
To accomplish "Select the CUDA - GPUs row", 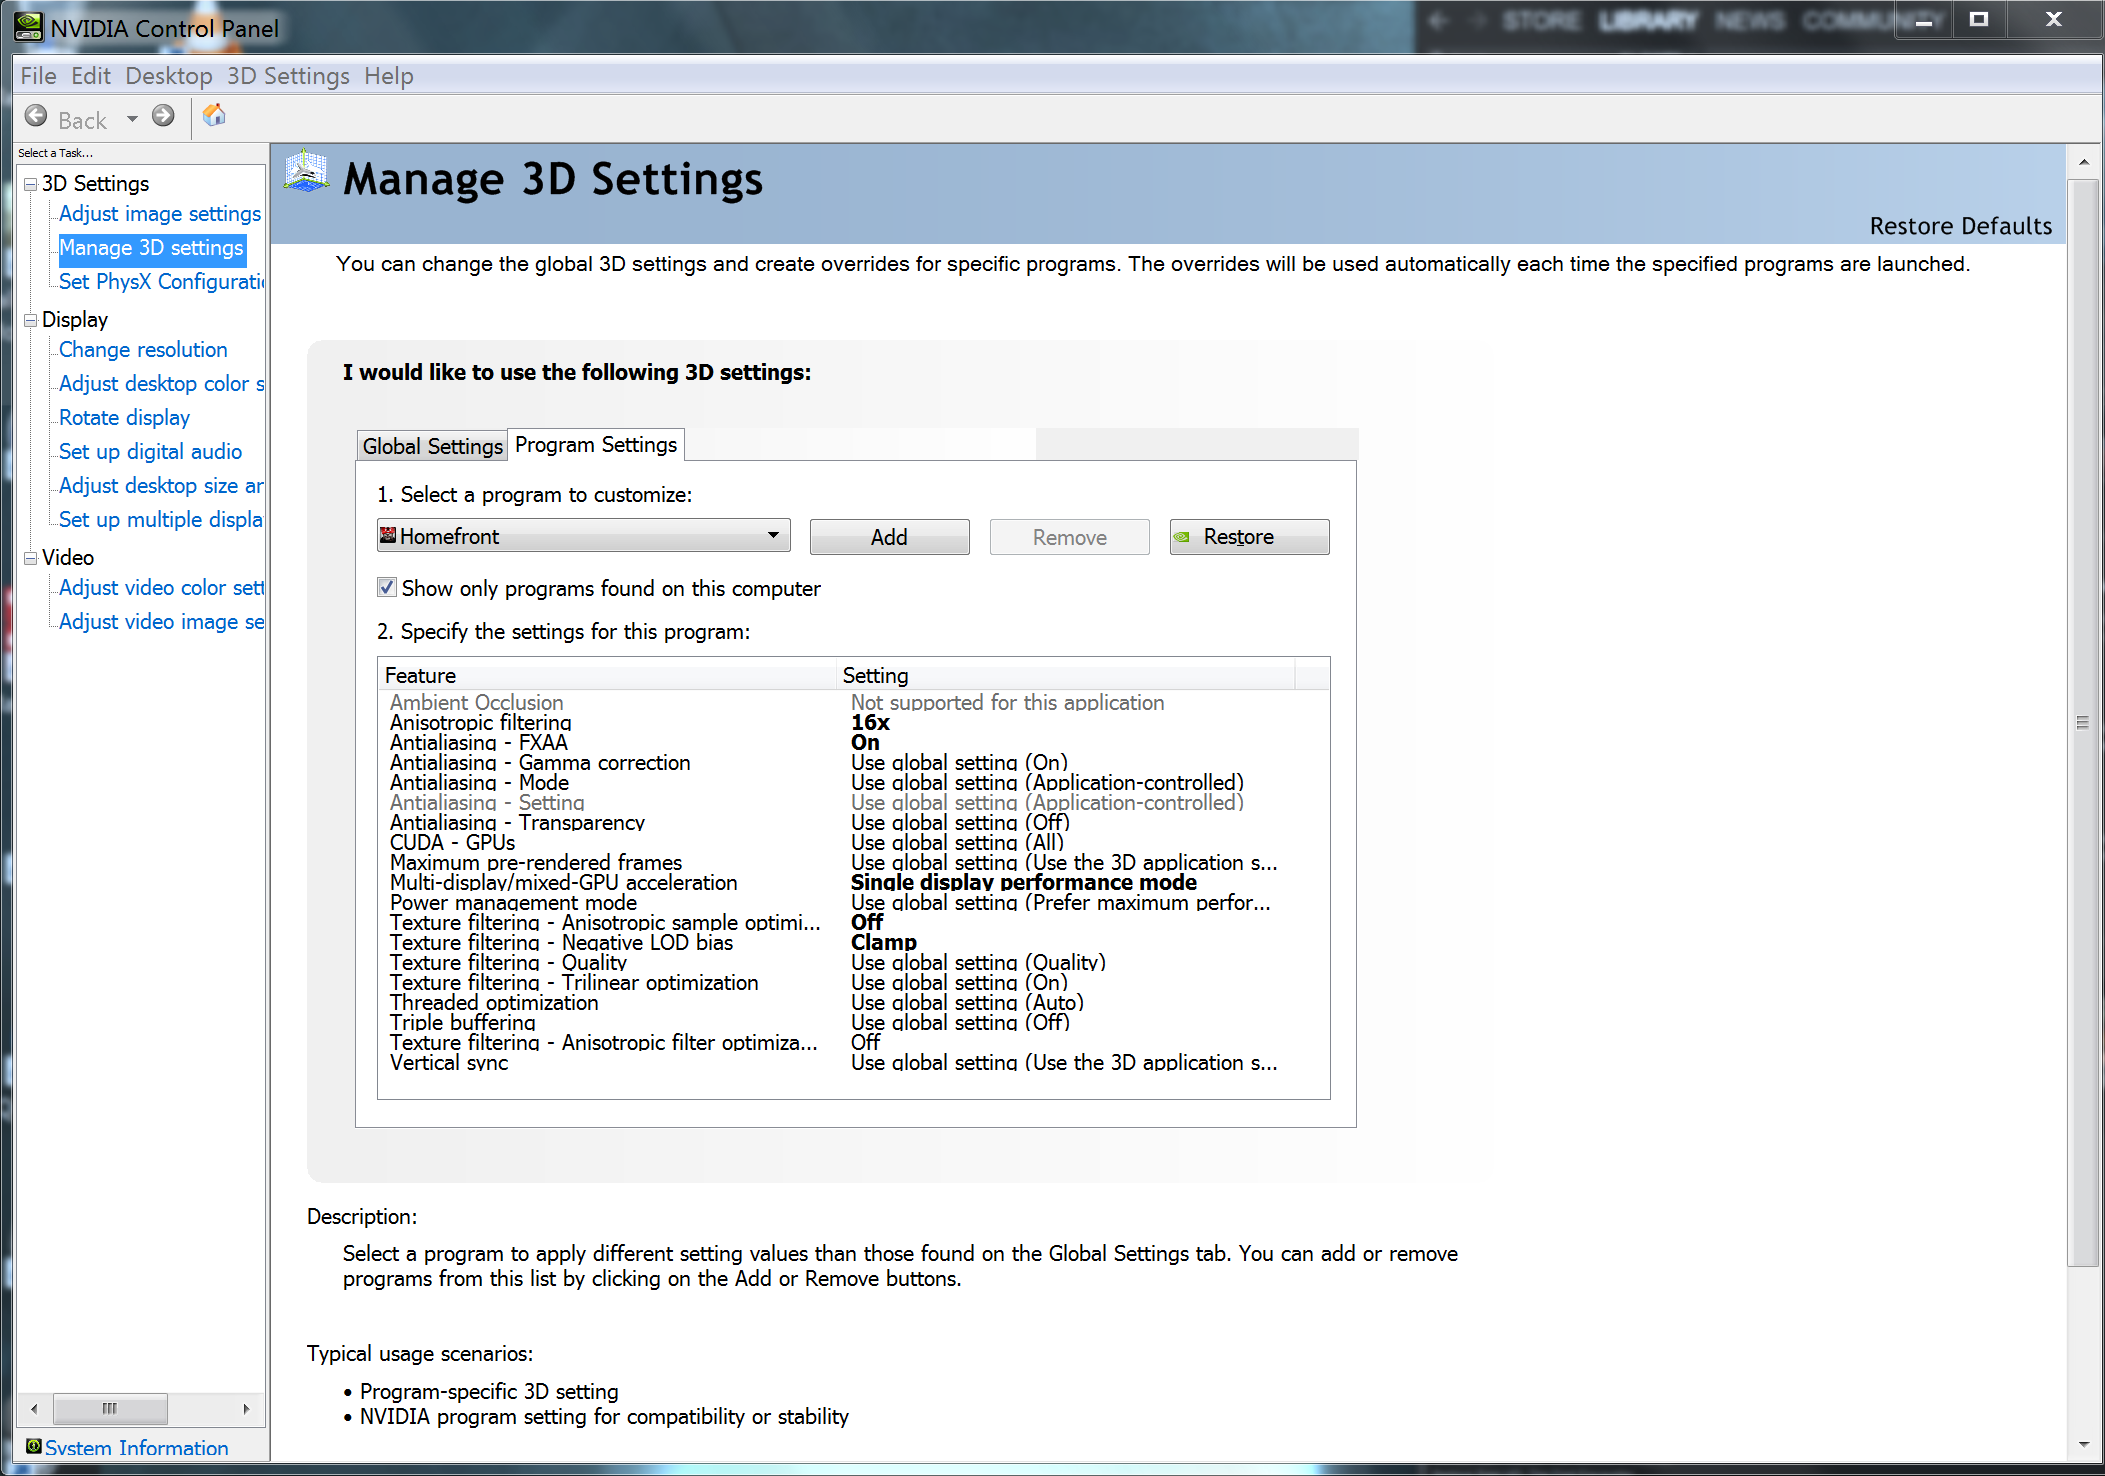I will tap(853, 842).
